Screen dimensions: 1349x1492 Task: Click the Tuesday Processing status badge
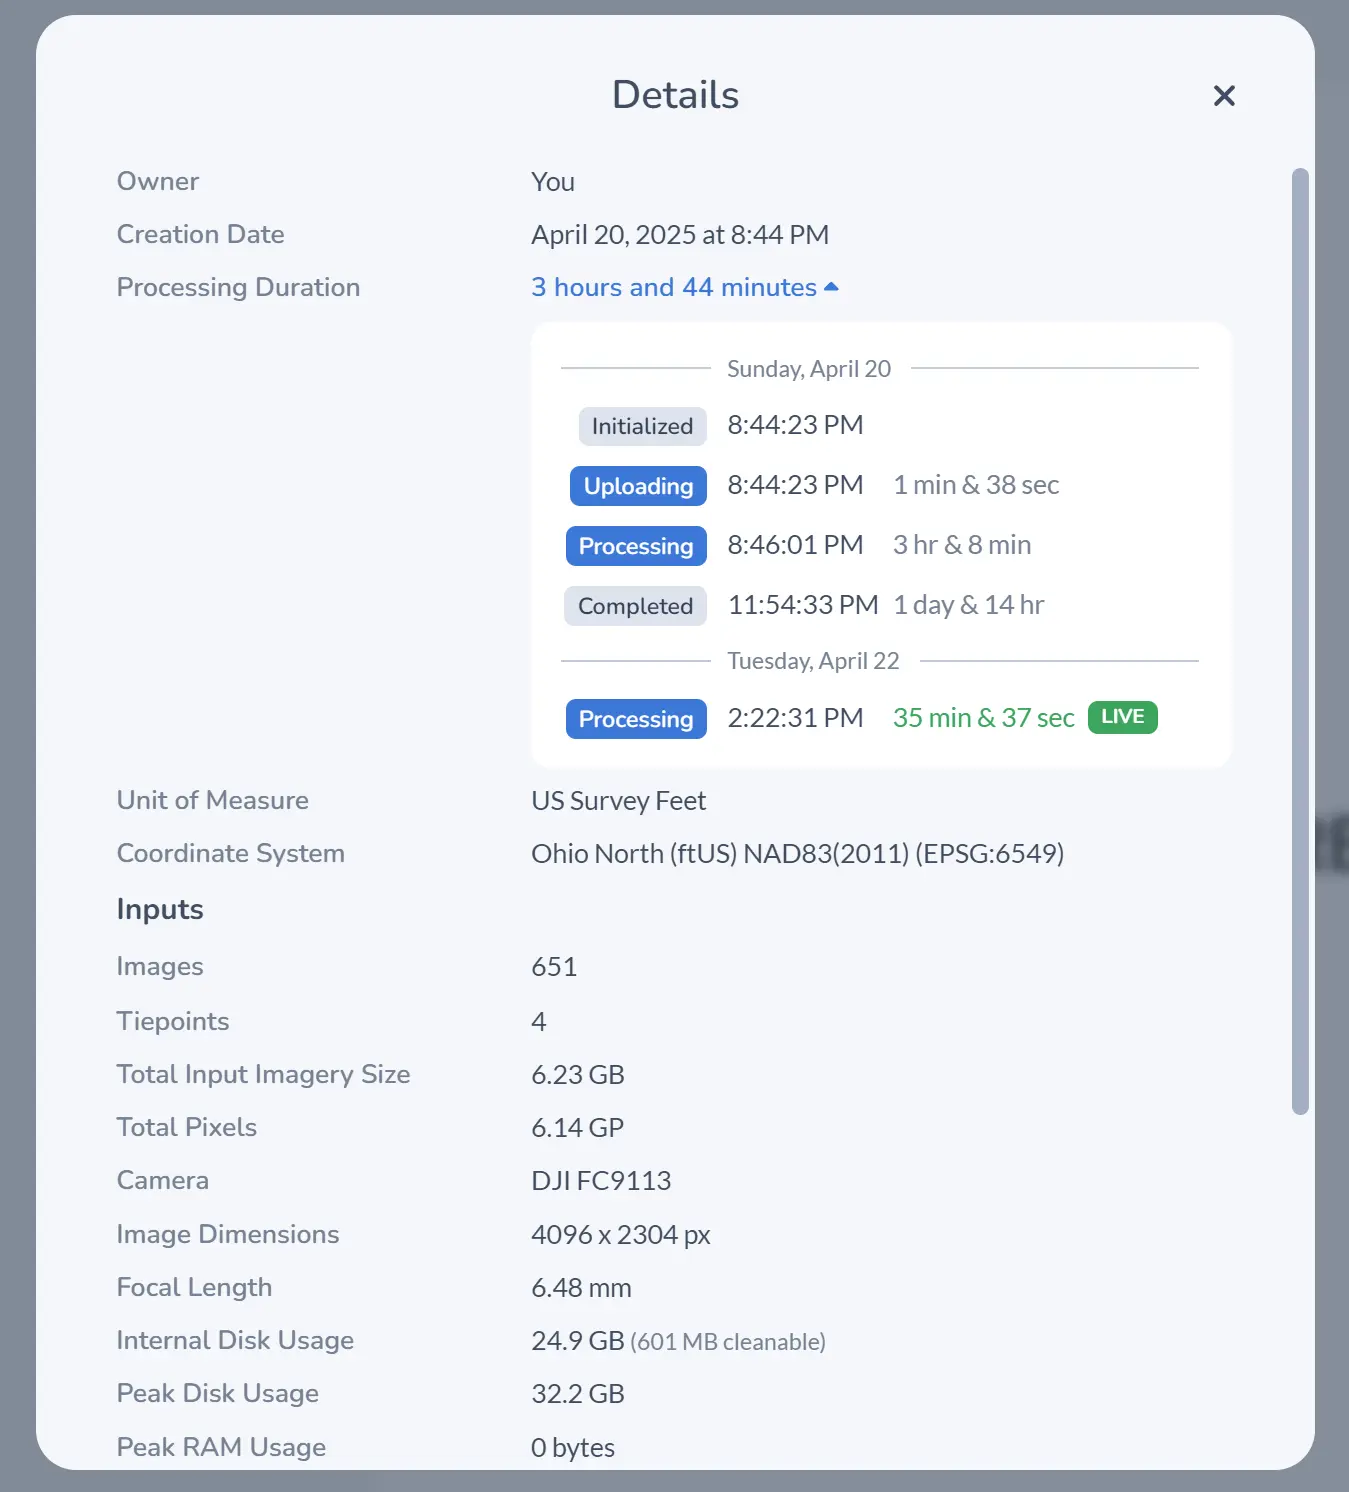coord(636,720)
